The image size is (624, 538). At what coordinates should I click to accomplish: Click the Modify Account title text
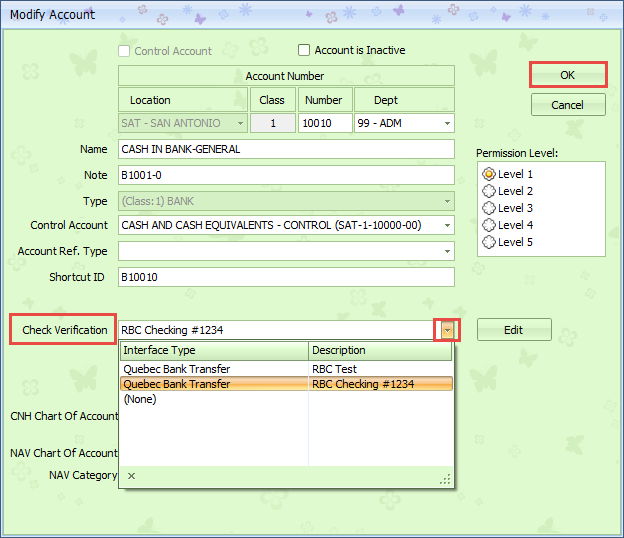[53, 15]
